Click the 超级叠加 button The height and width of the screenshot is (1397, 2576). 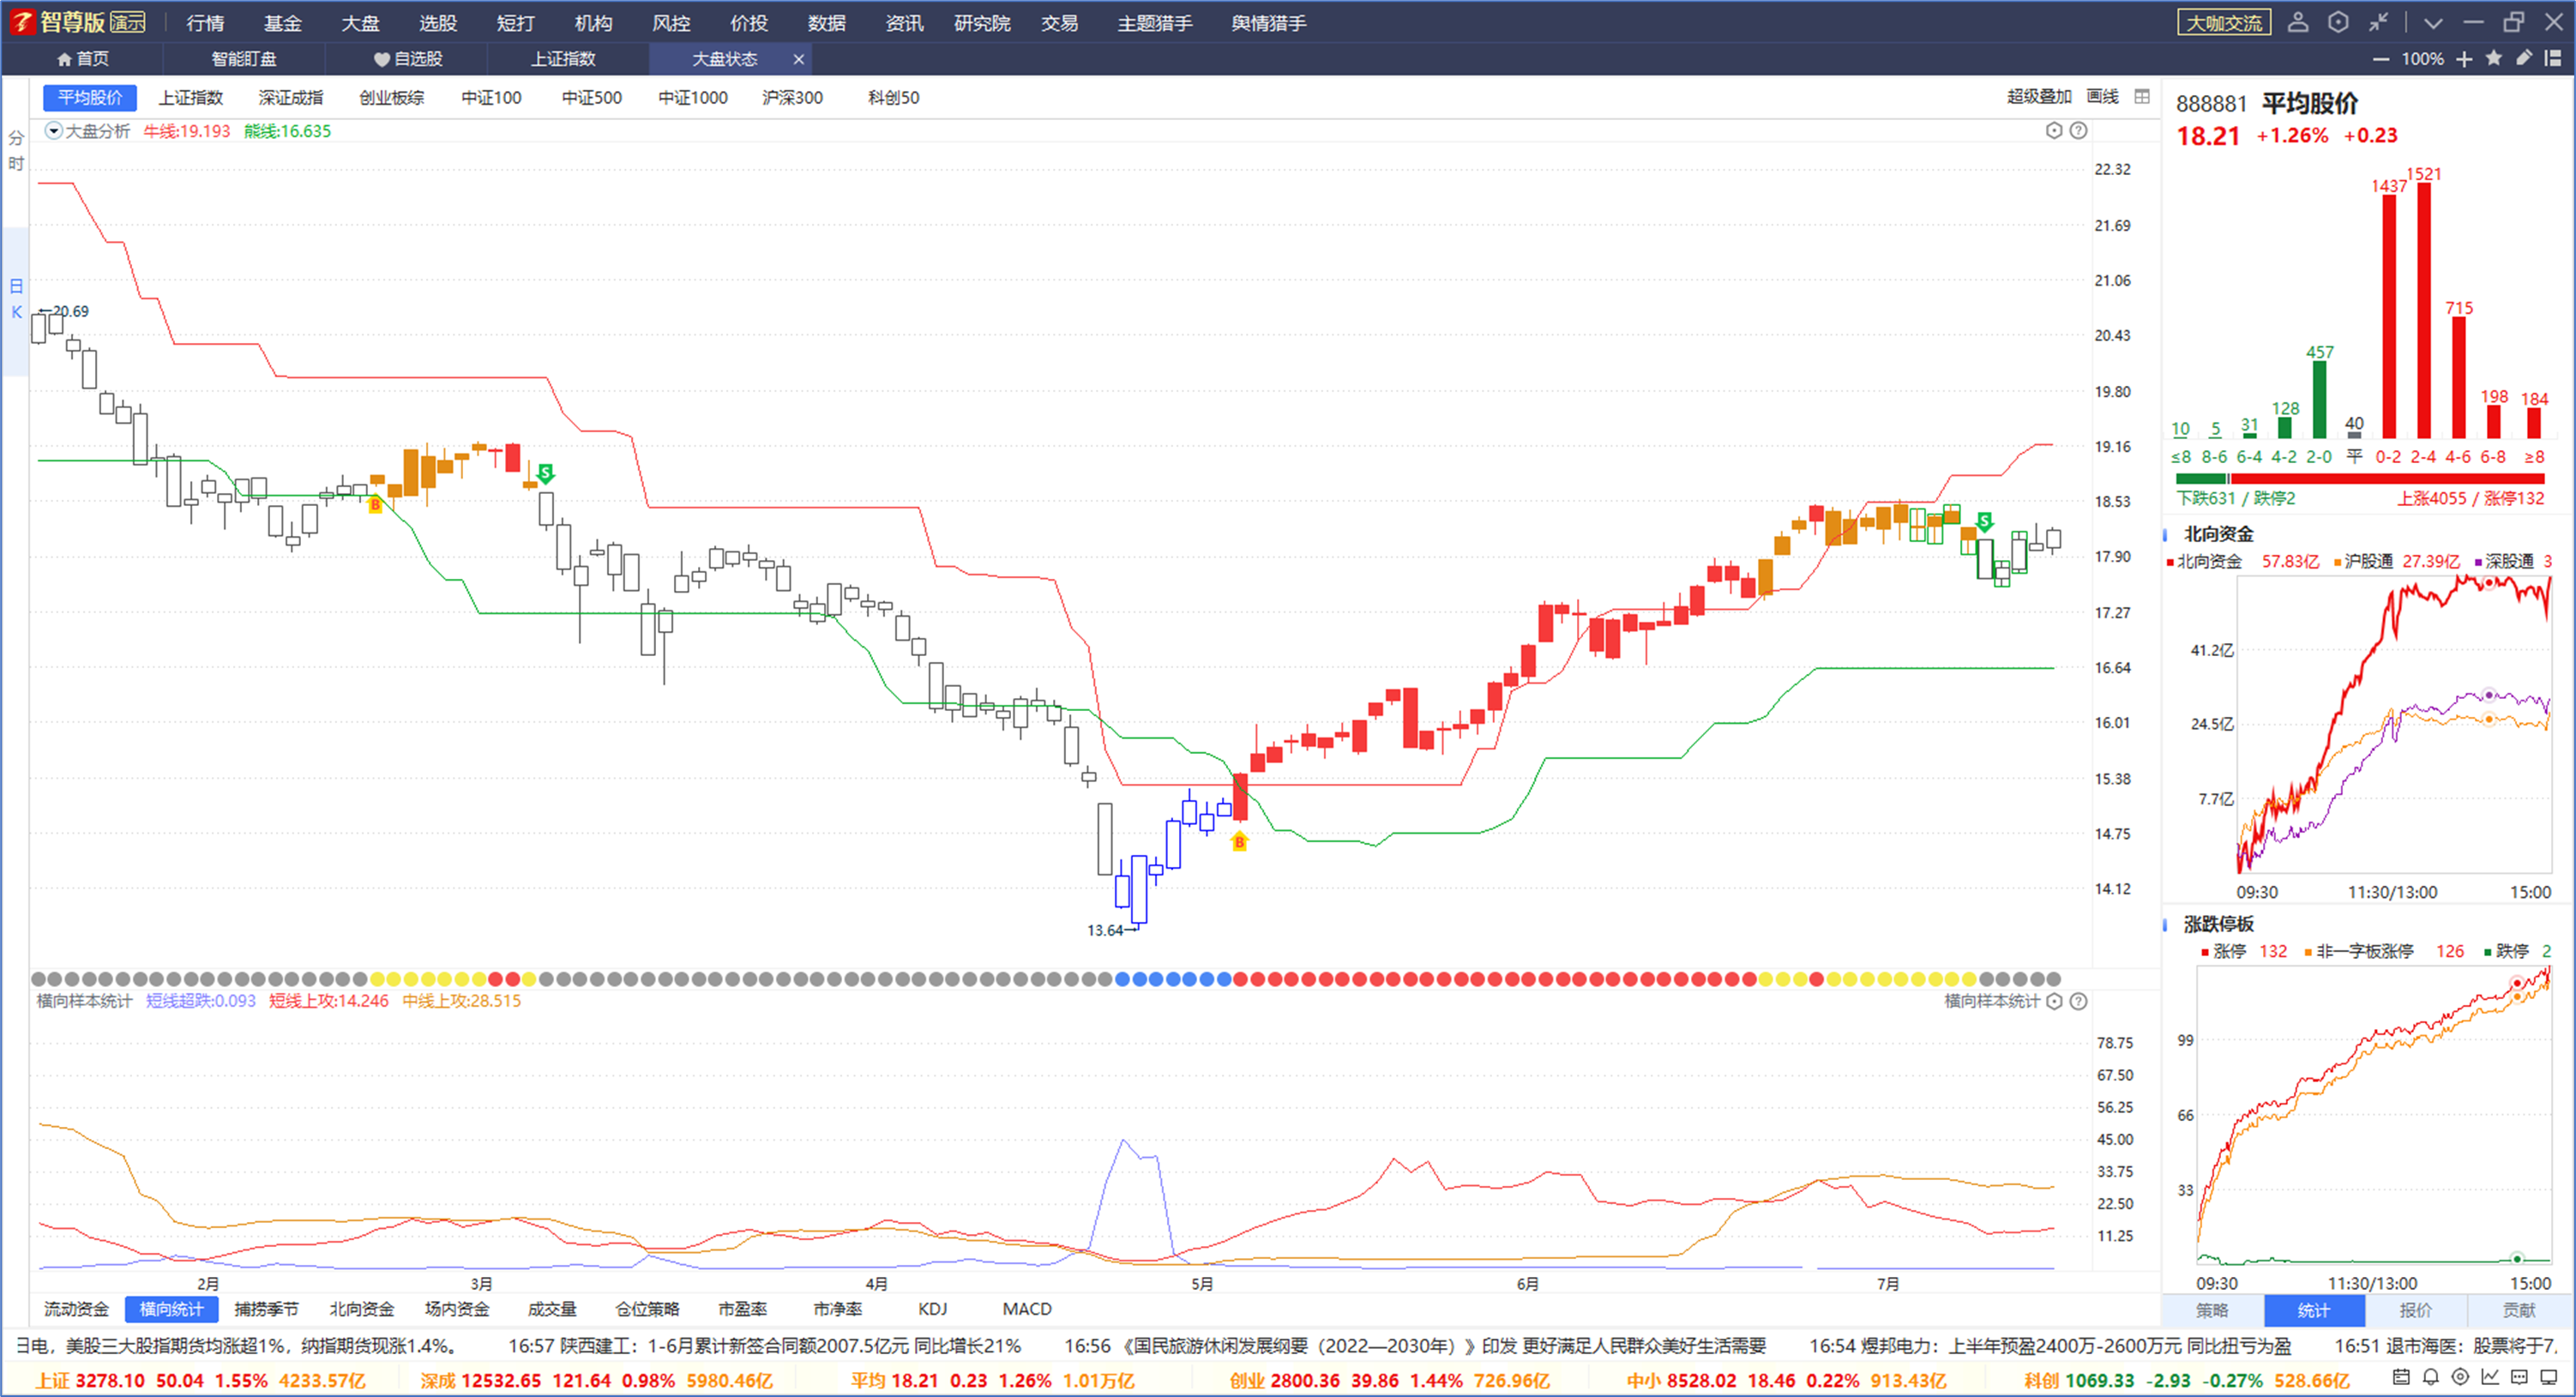click(2039, 96)
